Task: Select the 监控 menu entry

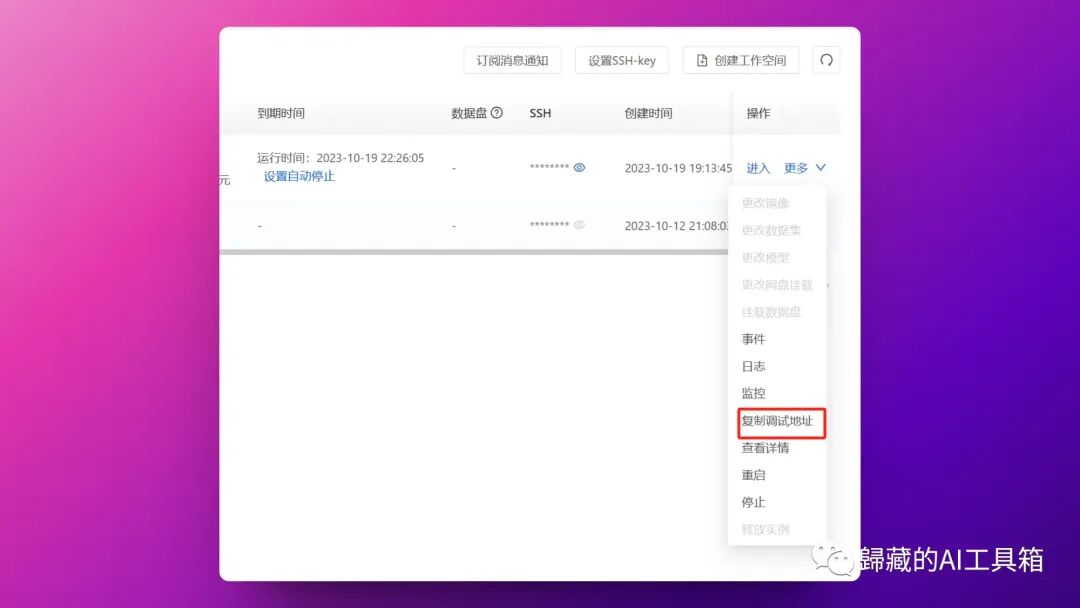Action: click(x=754, y=393)
